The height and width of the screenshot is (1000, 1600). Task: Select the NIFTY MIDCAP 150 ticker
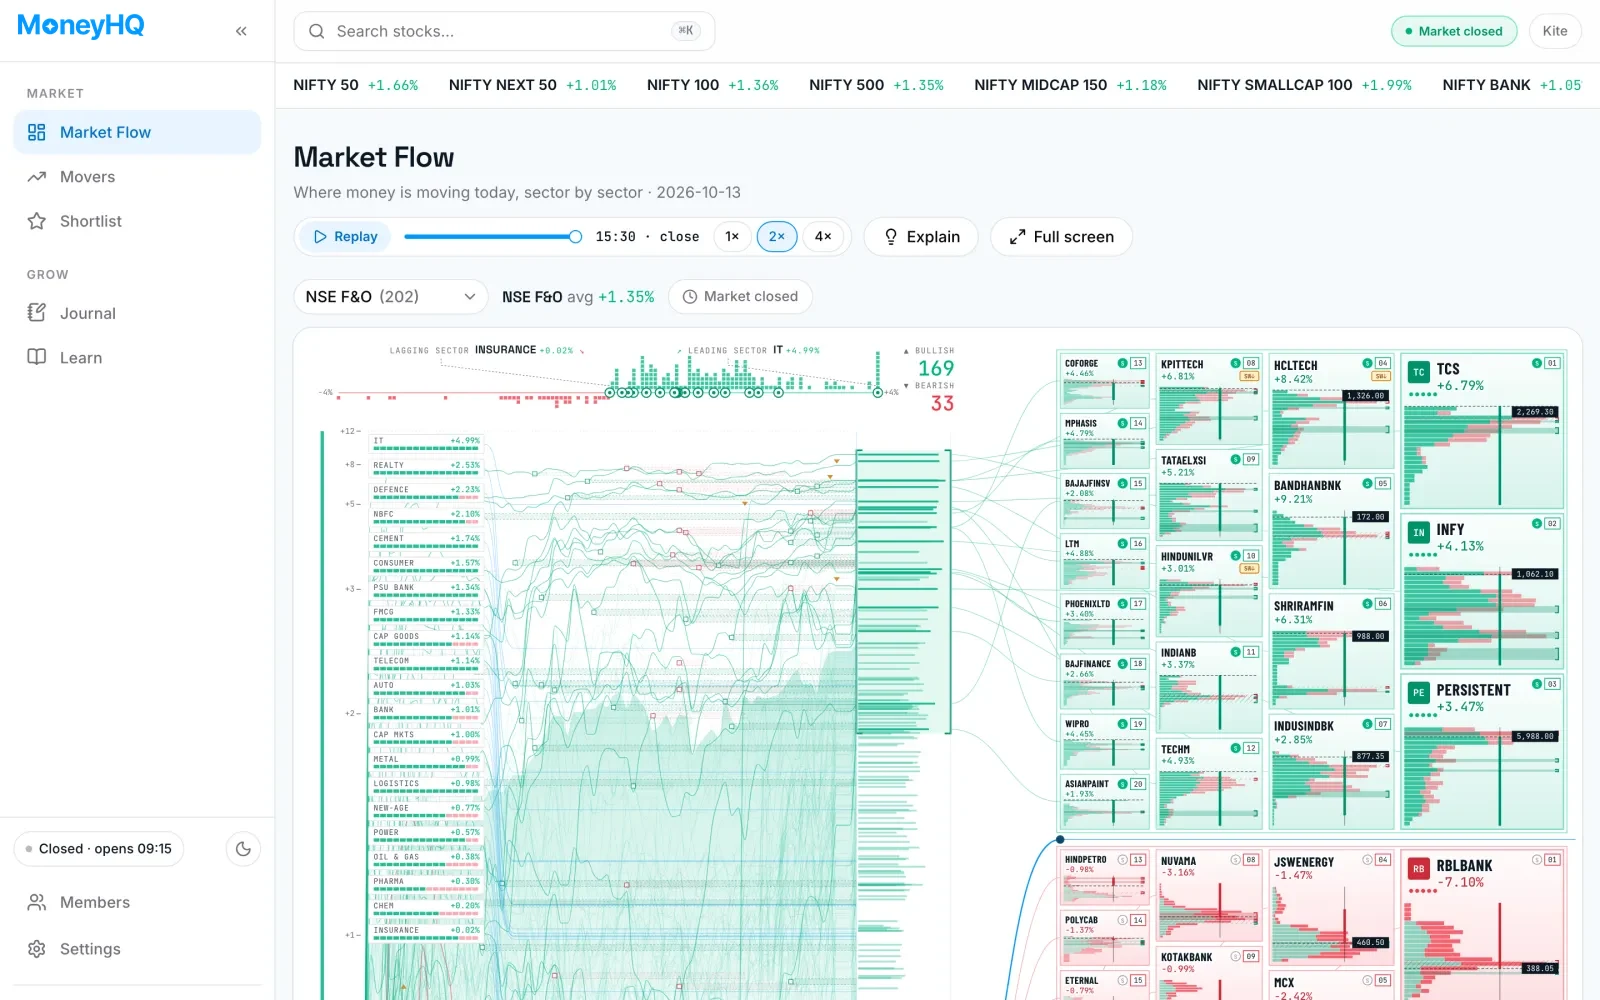1070,85
